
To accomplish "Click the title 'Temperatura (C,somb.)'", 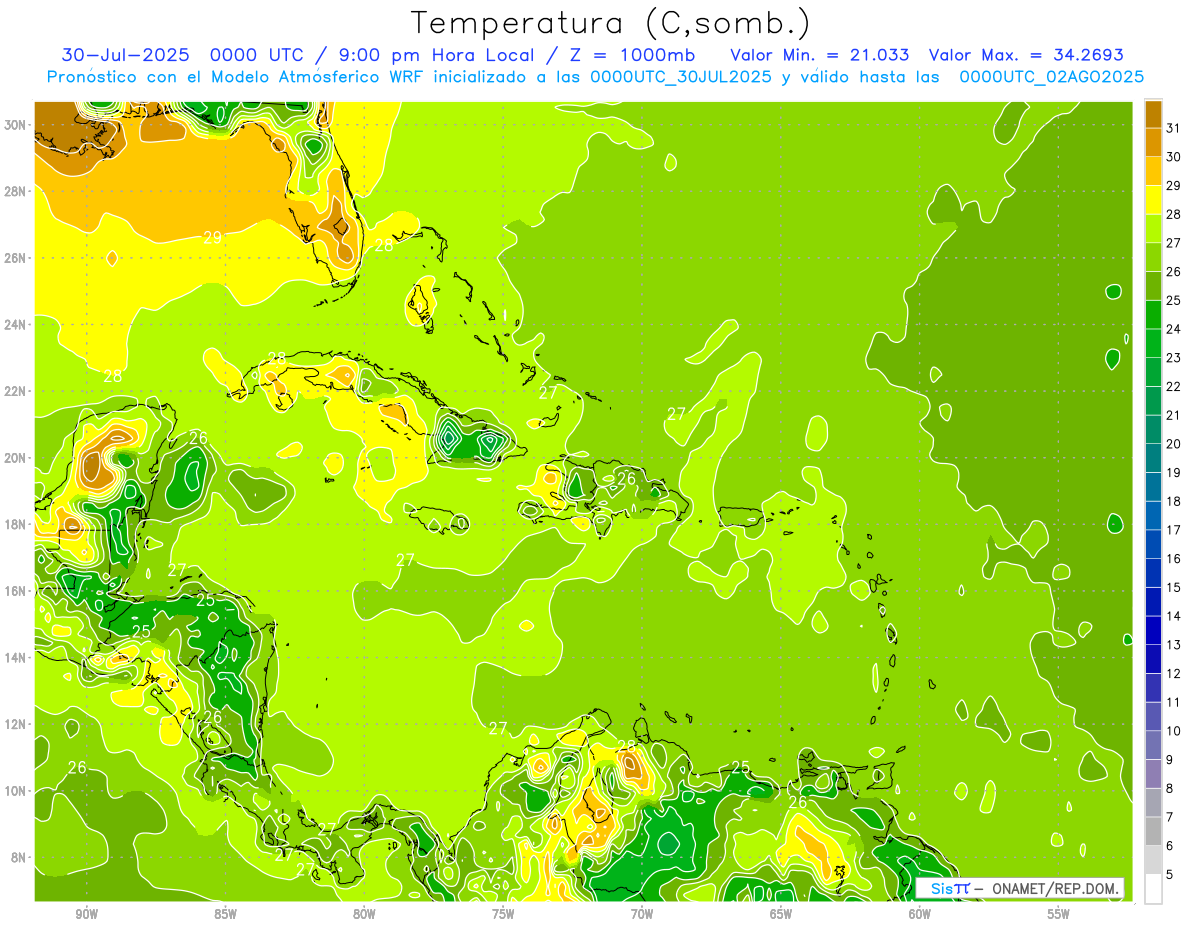I will [x=610, y=23].
